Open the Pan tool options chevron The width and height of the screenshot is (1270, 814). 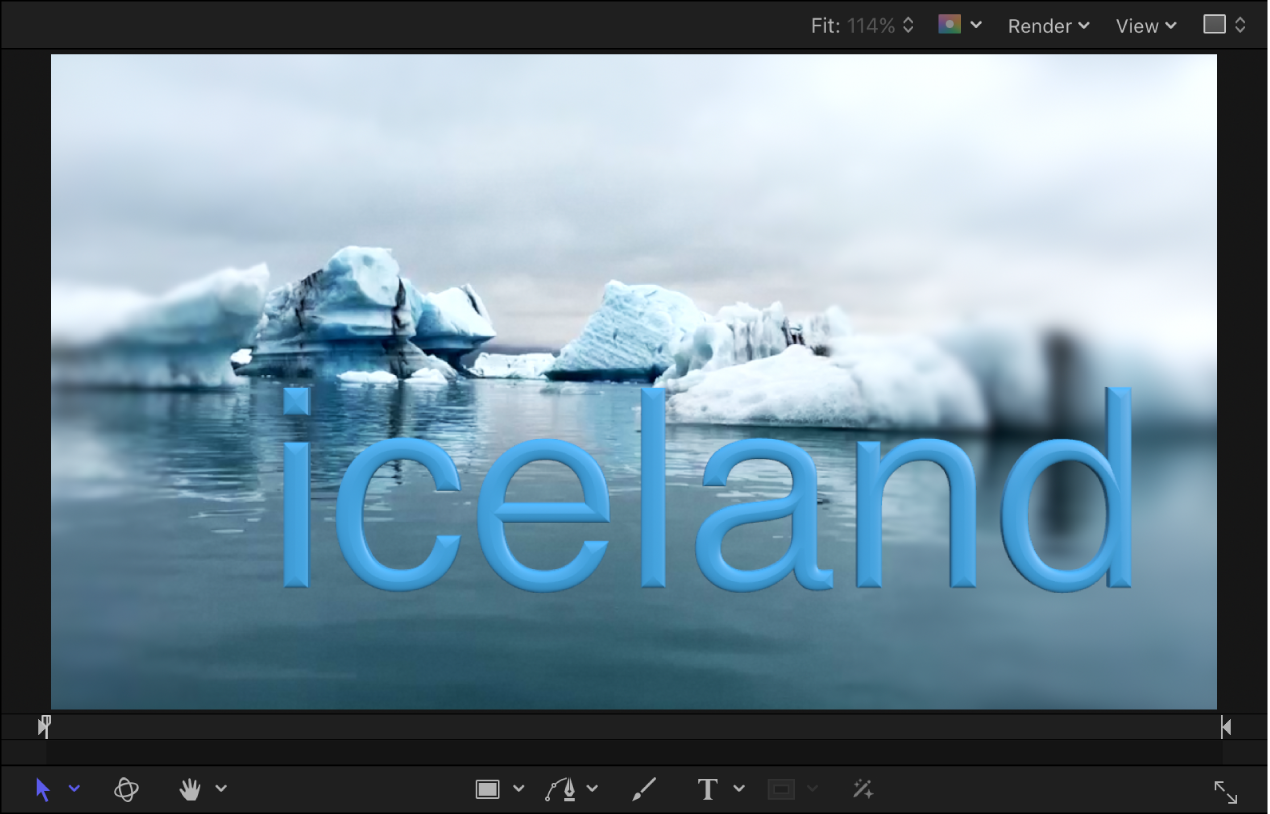(x=222, y=788)
